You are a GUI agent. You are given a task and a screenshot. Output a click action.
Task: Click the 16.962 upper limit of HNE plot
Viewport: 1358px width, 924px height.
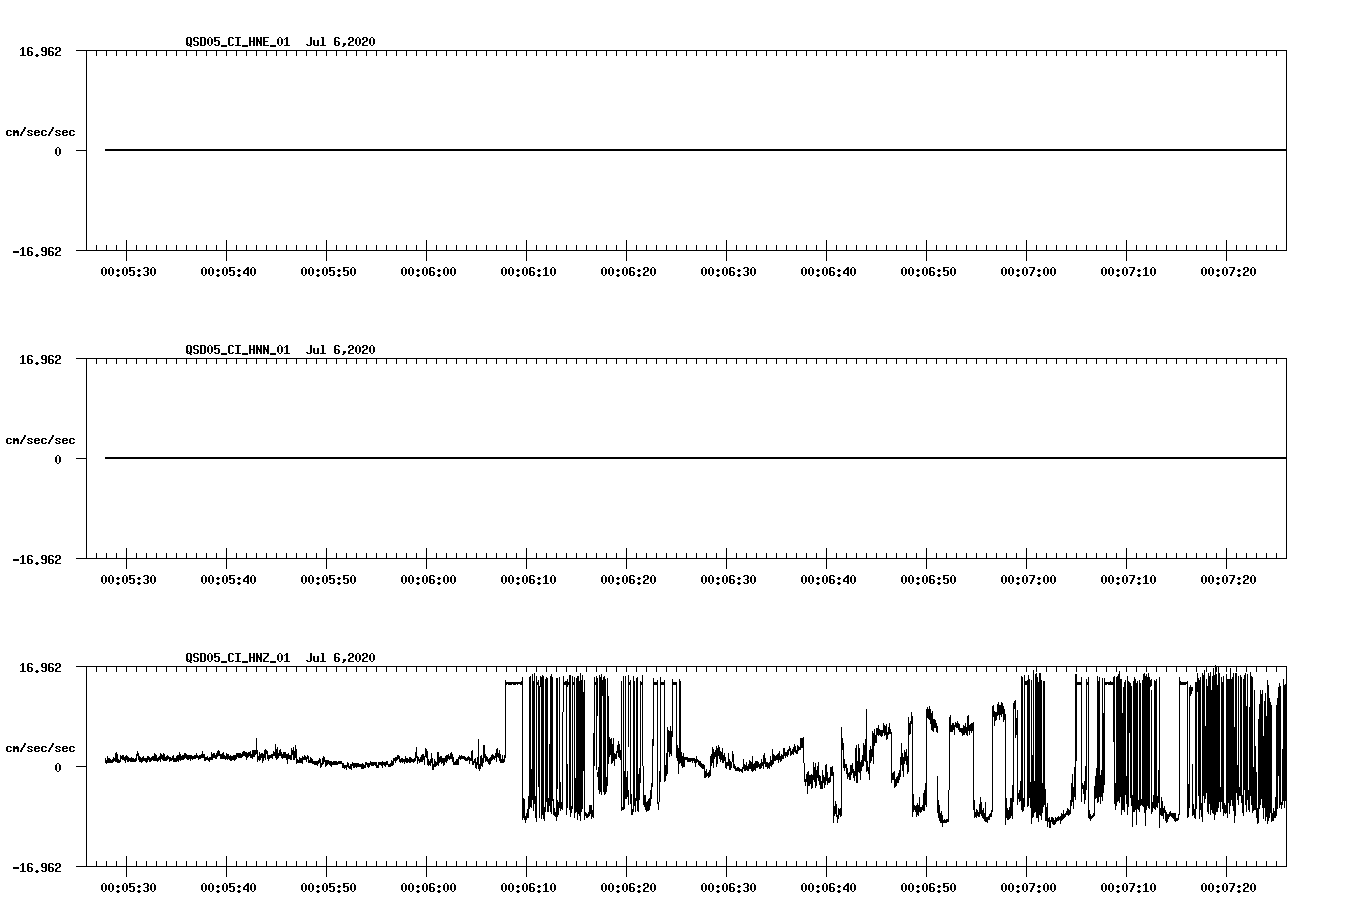point(40,51)
